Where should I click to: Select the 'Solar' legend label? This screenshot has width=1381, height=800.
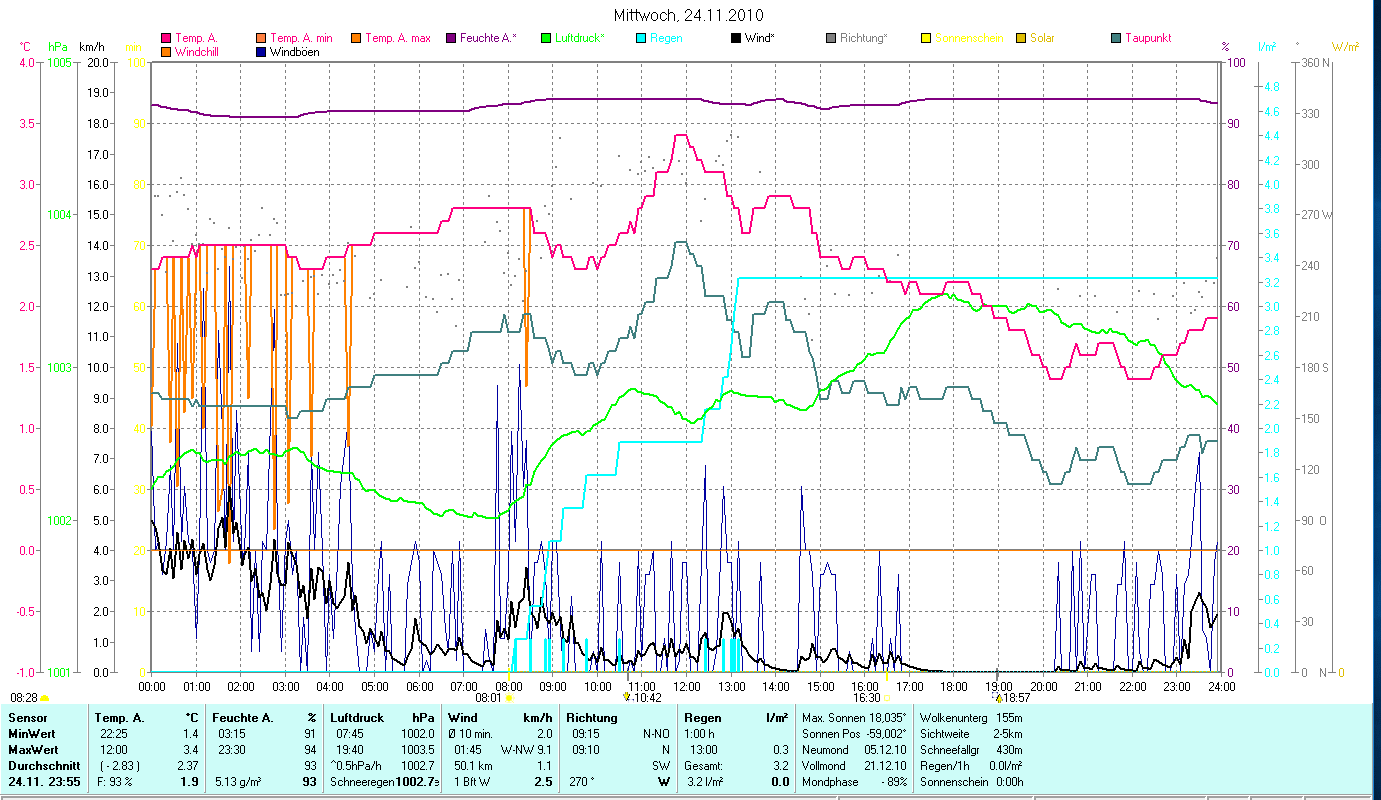coord(1042,38)
